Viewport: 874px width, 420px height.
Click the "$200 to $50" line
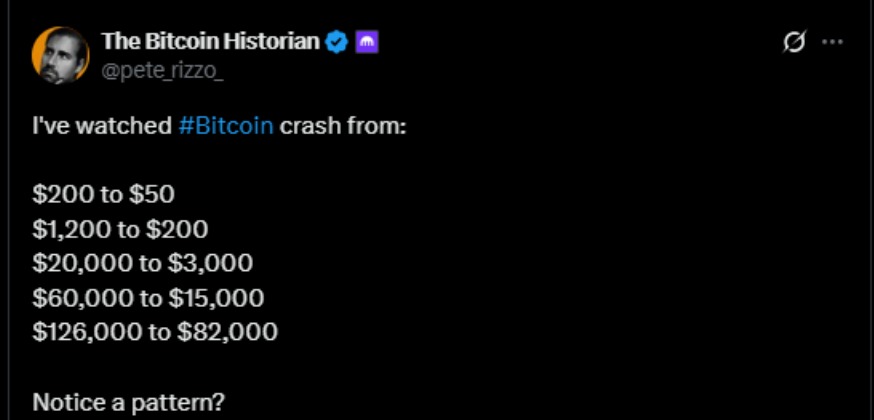coord(103,195)
